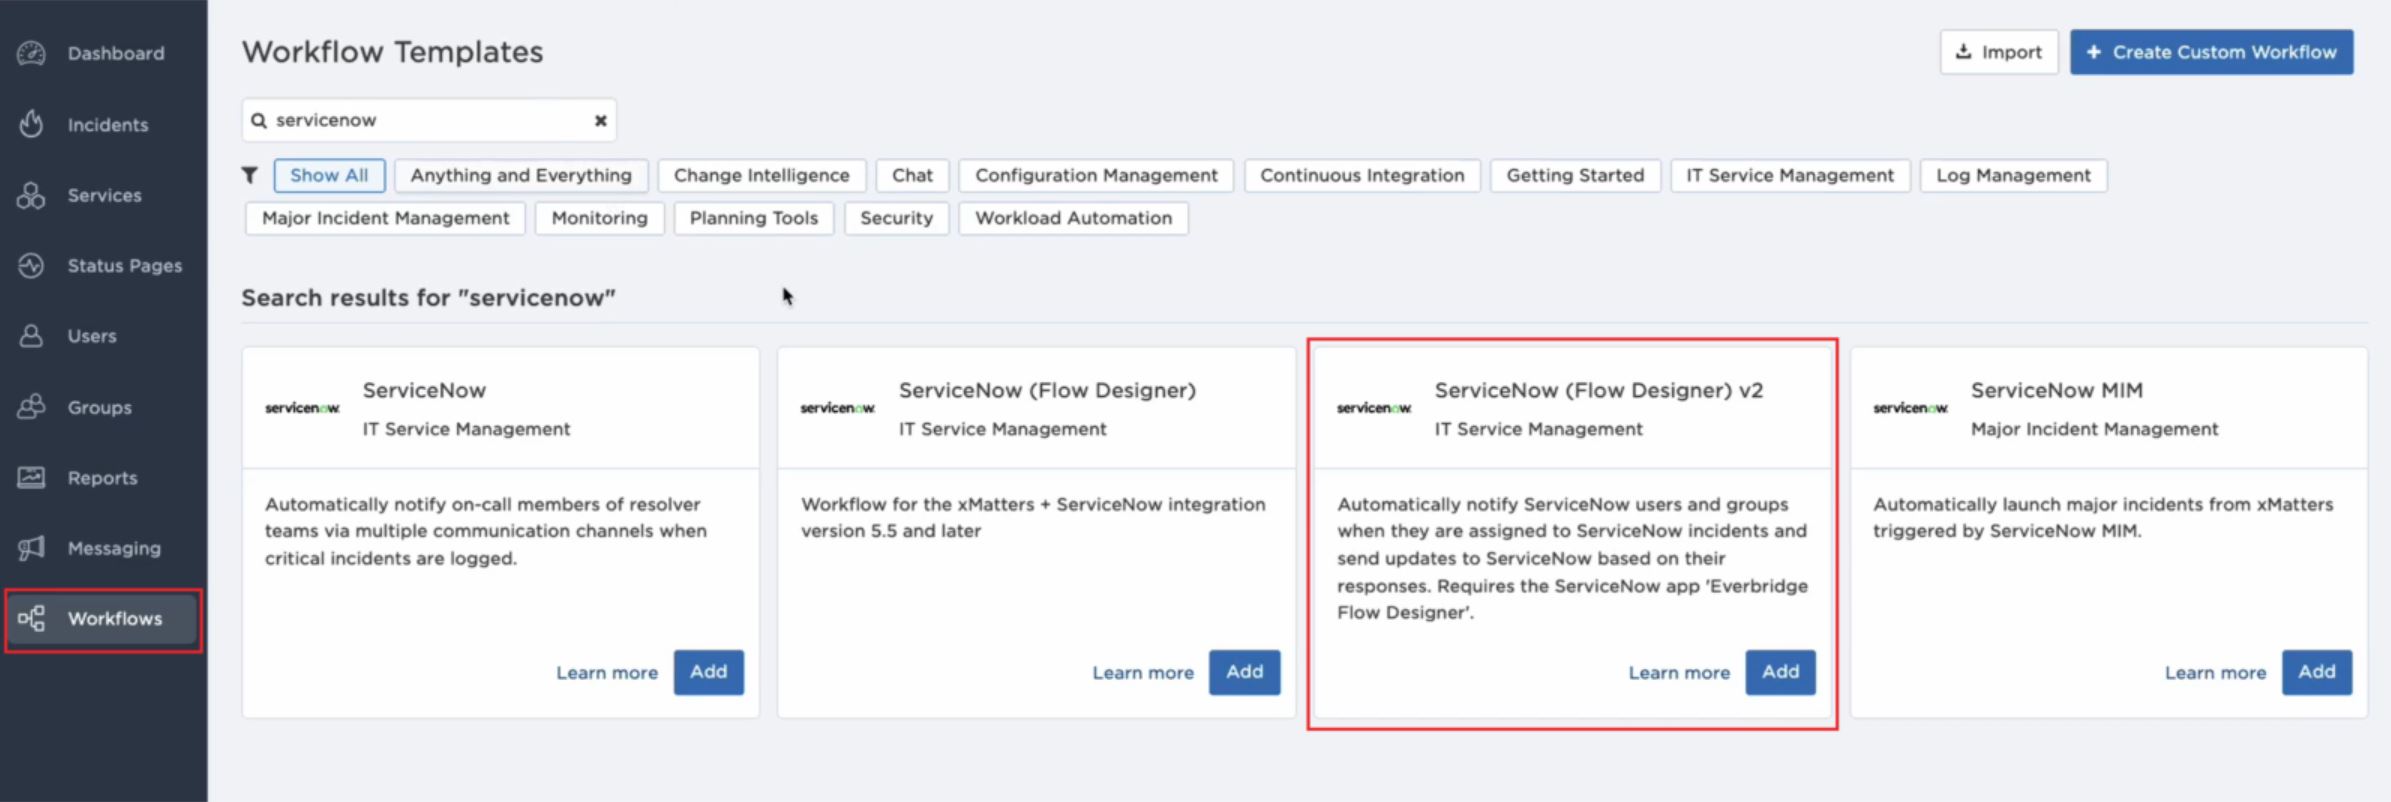This screenshot has height=802, width=2391.
Task: Open Services in the sidebar
Action: pos(104,195)
